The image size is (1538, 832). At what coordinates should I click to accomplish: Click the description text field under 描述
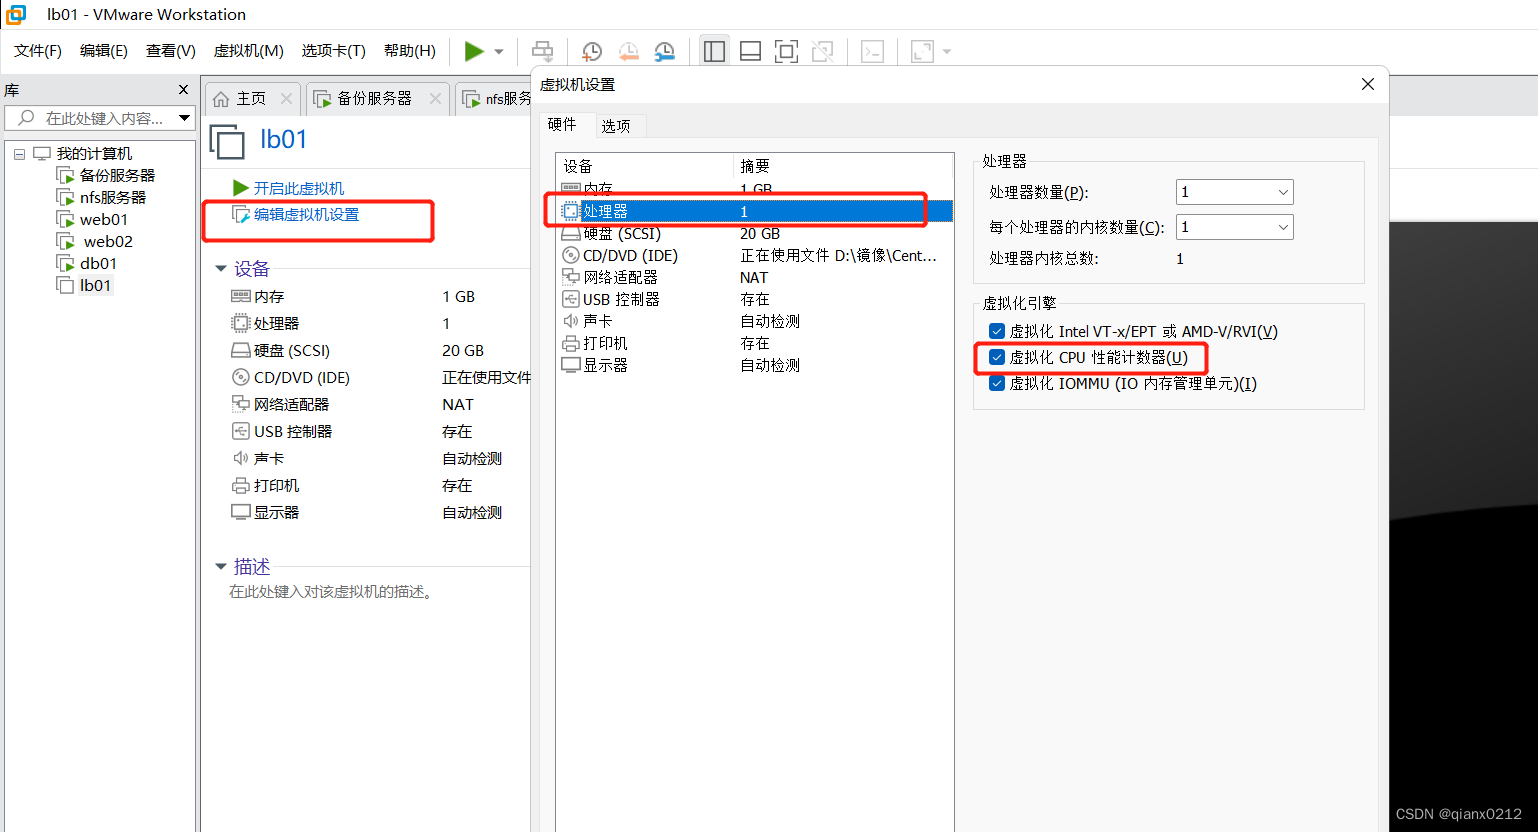point(332,592)
